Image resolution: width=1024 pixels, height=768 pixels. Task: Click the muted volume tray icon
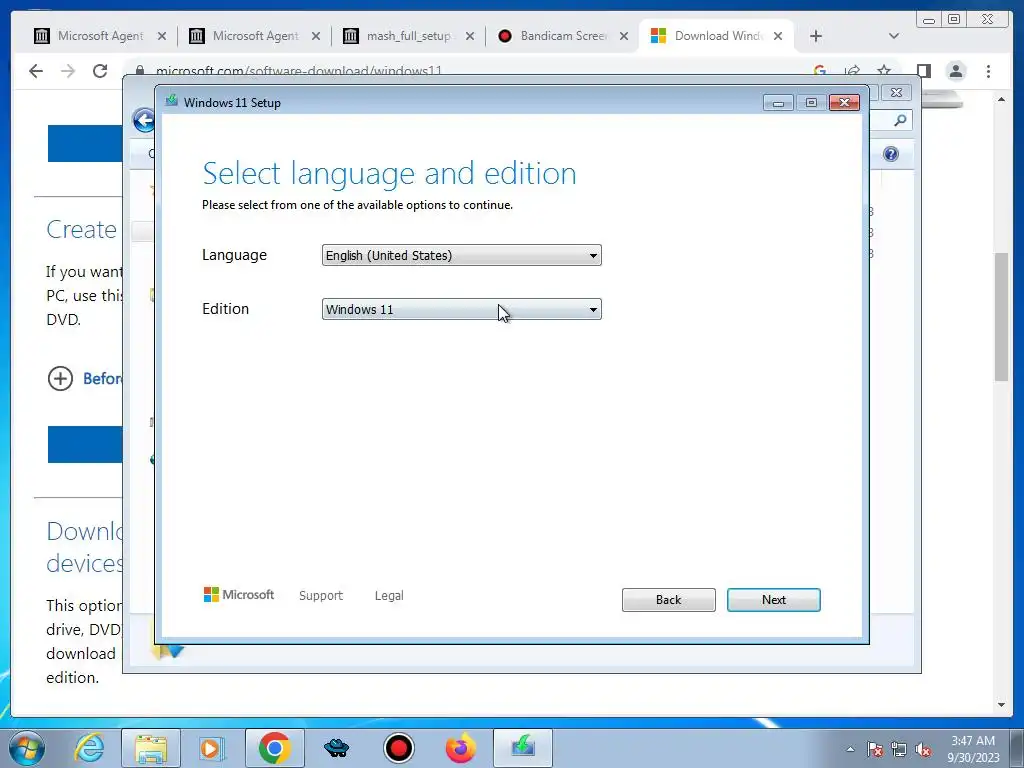(x=923, y=749)
